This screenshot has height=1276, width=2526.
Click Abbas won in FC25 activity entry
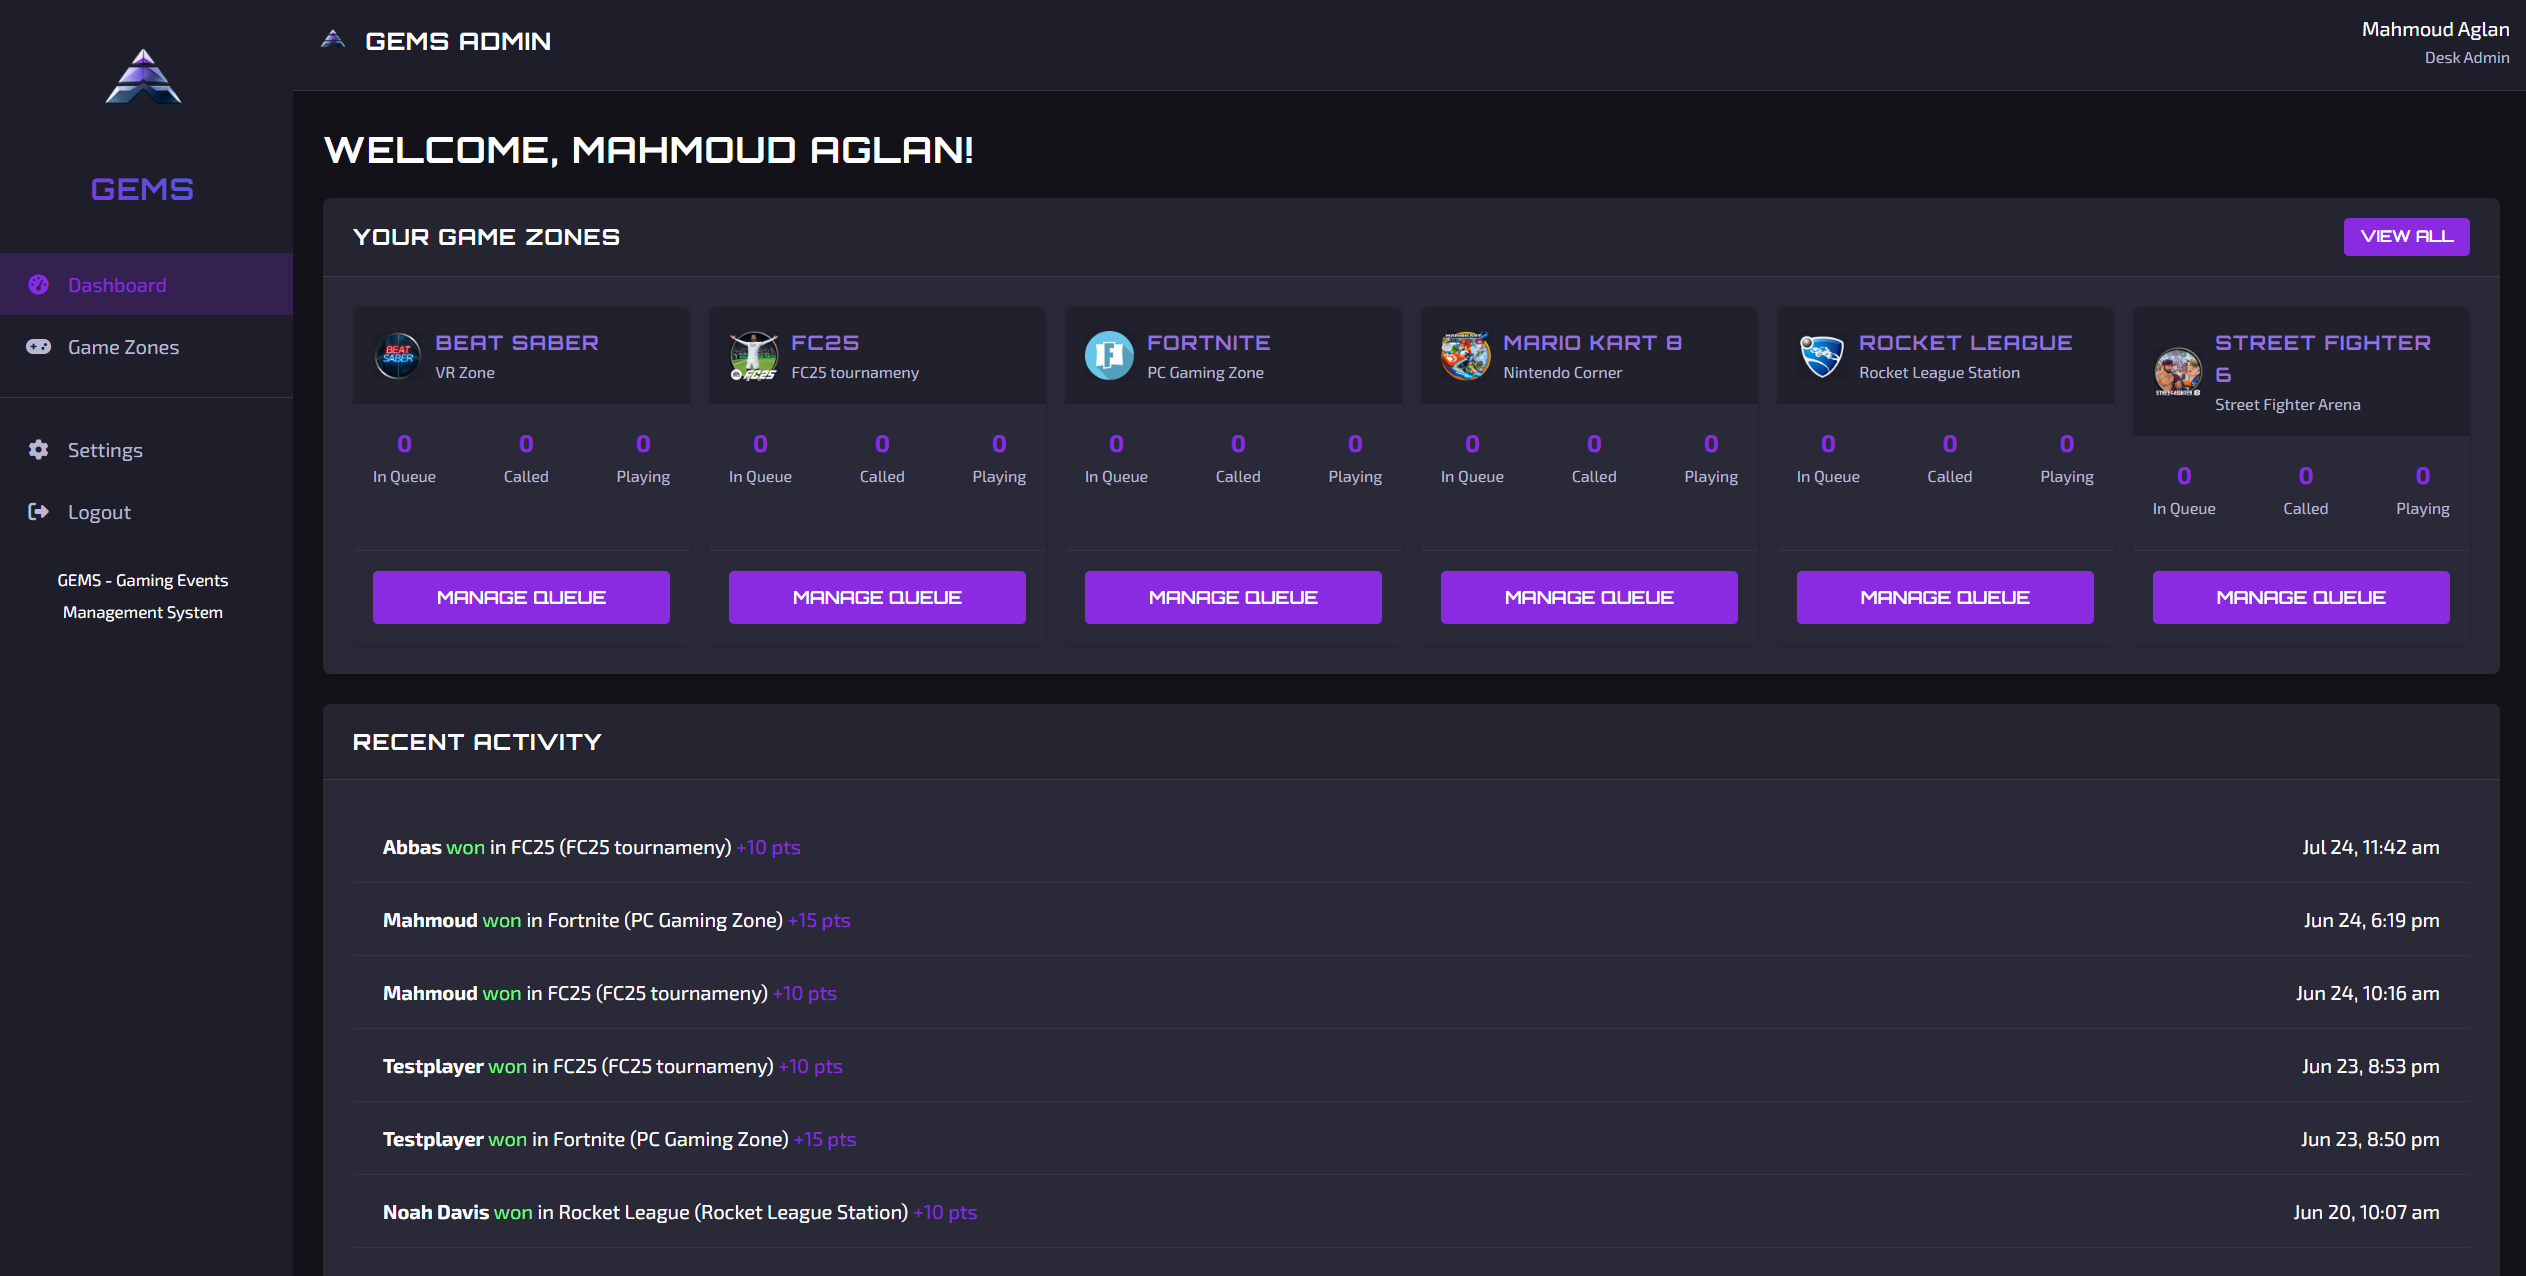click(592, 847)
